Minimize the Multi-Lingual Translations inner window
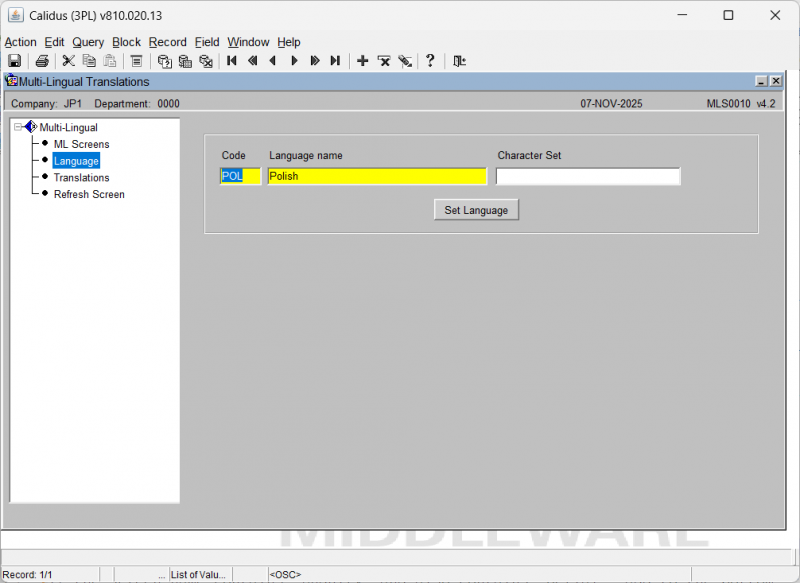The image size is (800, 583). (761, 82)
